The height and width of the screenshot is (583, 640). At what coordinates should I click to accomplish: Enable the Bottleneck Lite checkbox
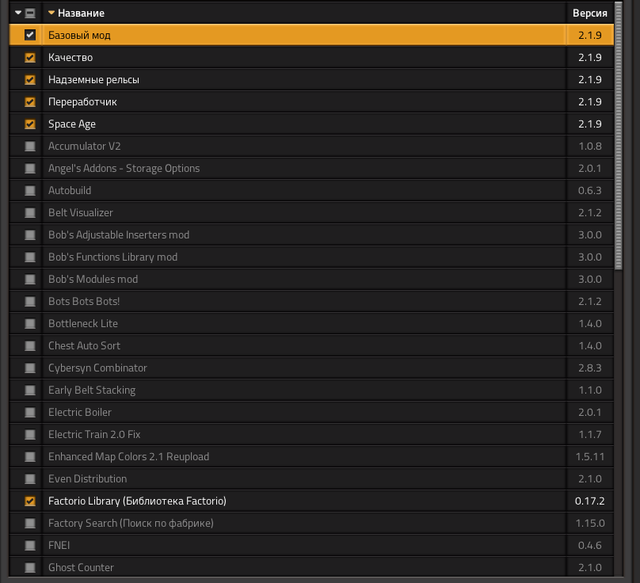[x=30, y=324]
